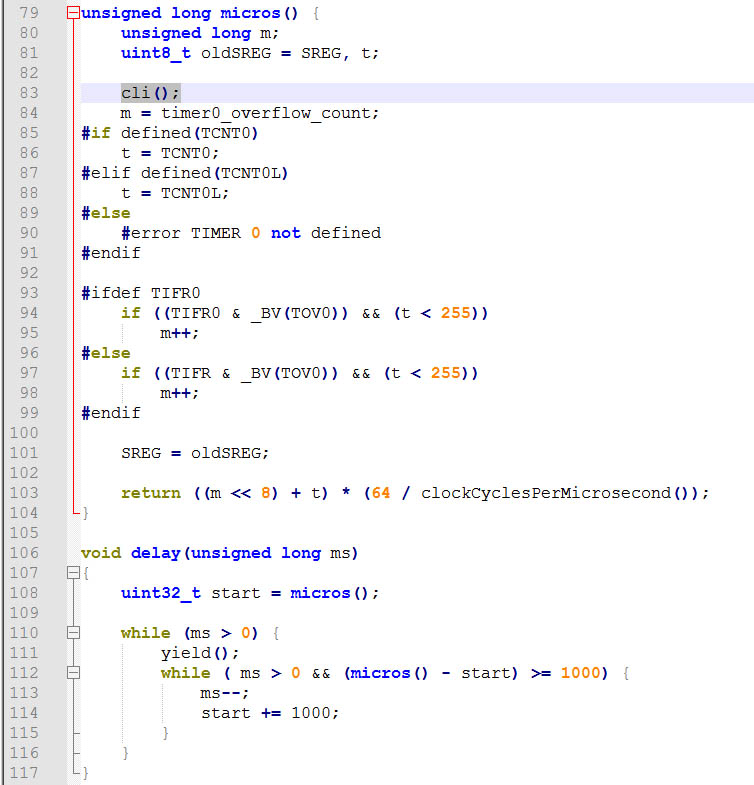Click 'ms--;' on line 113

(x=224, y=693)
